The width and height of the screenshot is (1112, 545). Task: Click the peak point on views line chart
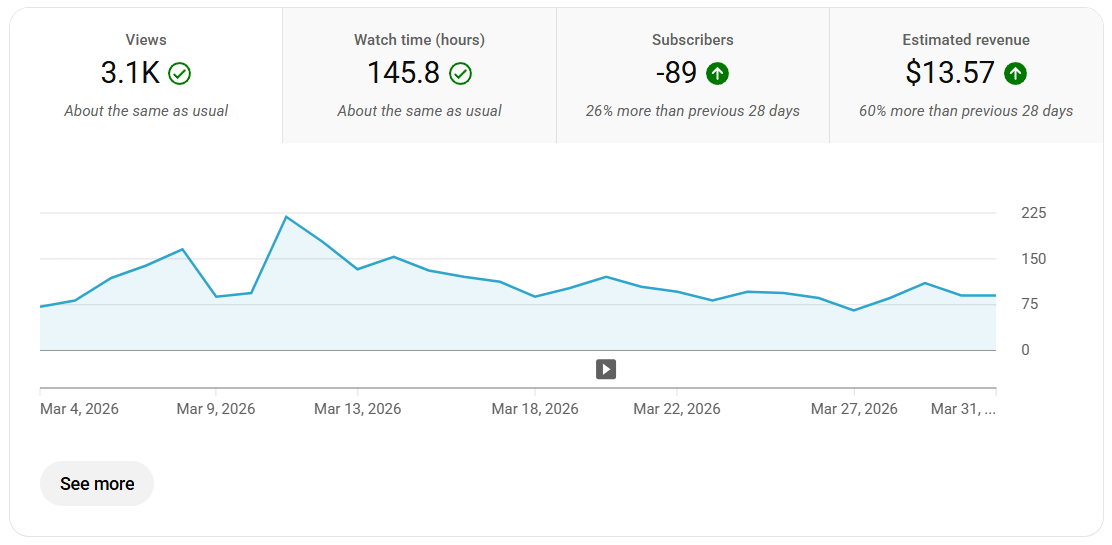pyautogui.click(x=286, y=216)
